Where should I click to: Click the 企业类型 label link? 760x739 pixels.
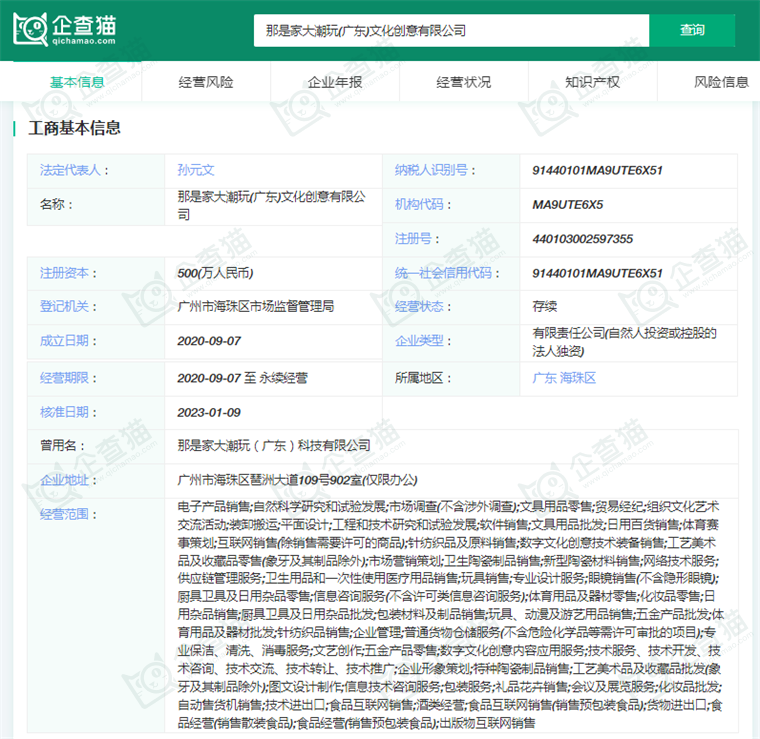(419, 341)
